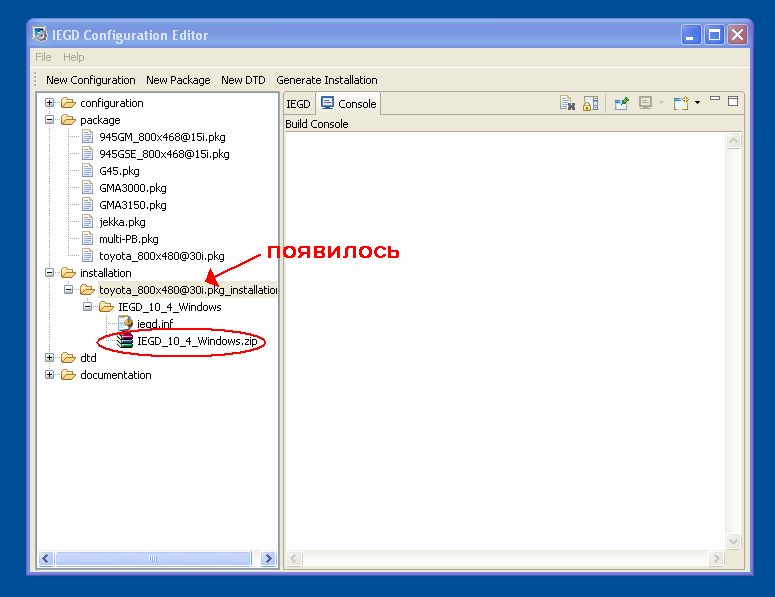Click the Generate Installation button
Image resolution: width=775 pixels, height=597 pixels.
326,80
